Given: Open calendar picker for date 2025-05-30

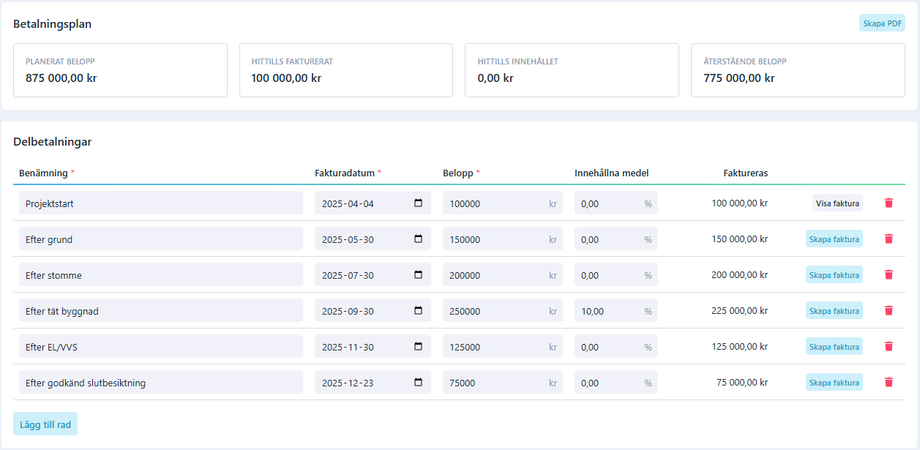Looking at the screenshot, I should pyautogui.click(x=418, y=239).
